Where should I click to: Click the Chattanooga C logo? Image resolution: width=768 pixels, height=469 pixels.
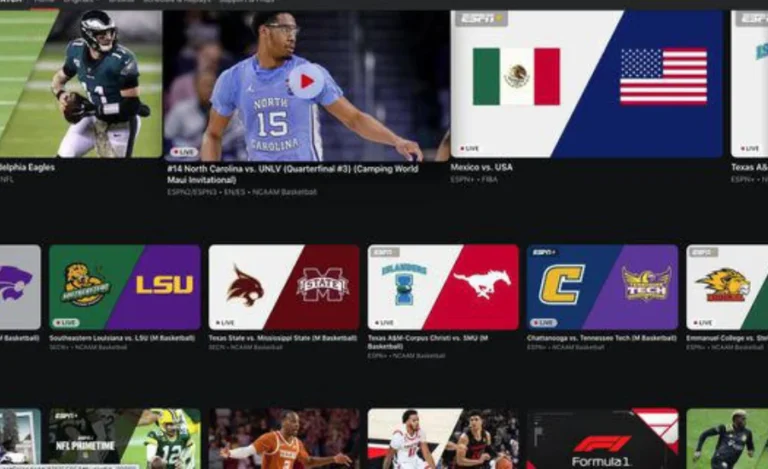coord(562,284)
